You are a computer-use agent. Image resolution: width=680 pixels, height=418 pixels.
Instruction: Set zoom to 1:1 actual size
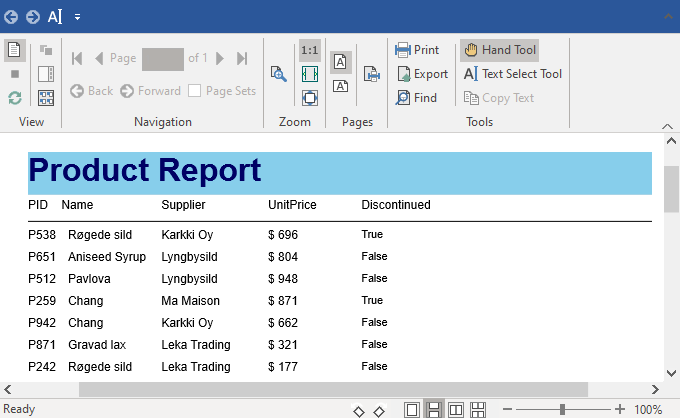310,50
